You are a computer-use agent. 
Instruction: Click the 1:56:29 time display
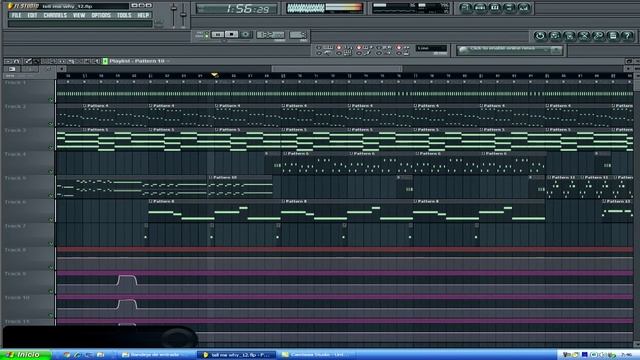237,9
